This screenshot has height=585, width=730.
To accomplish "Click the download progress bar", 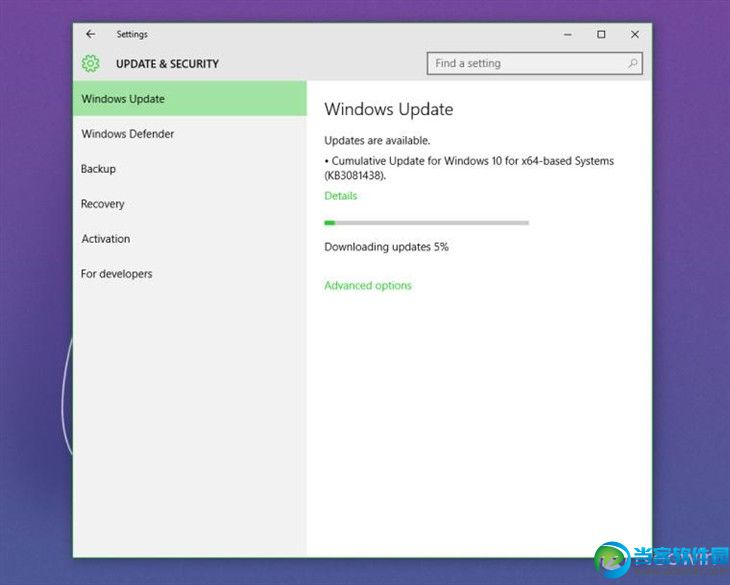I will point(426,223).
